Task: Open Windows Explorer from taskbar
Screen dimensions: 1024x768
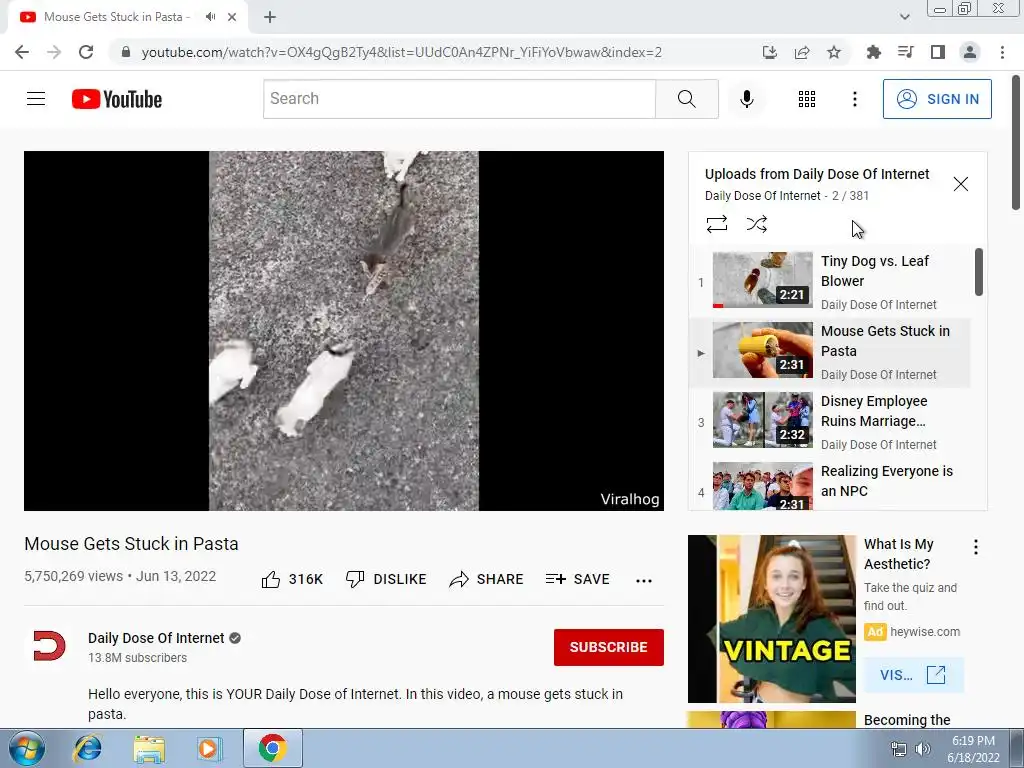Action: (x=149, y=748)
